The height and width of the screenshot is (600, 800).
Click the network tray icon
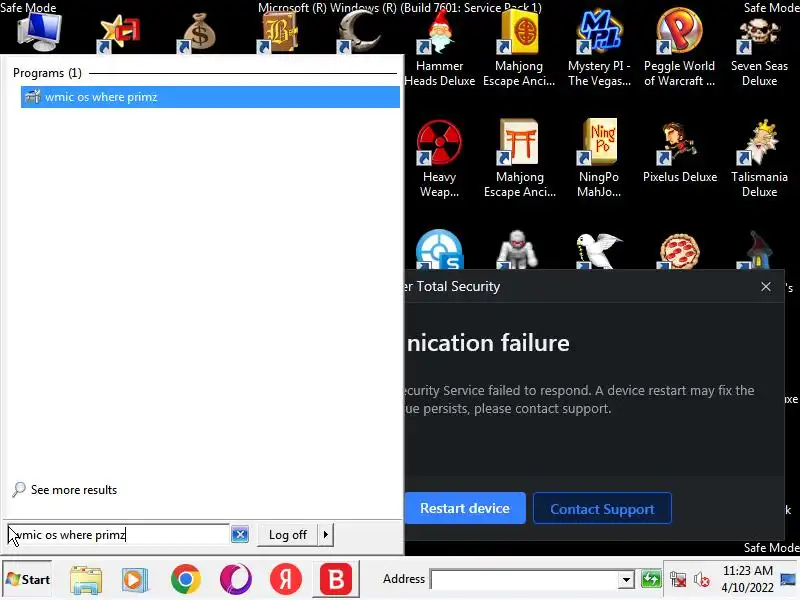tap(678, 580)
